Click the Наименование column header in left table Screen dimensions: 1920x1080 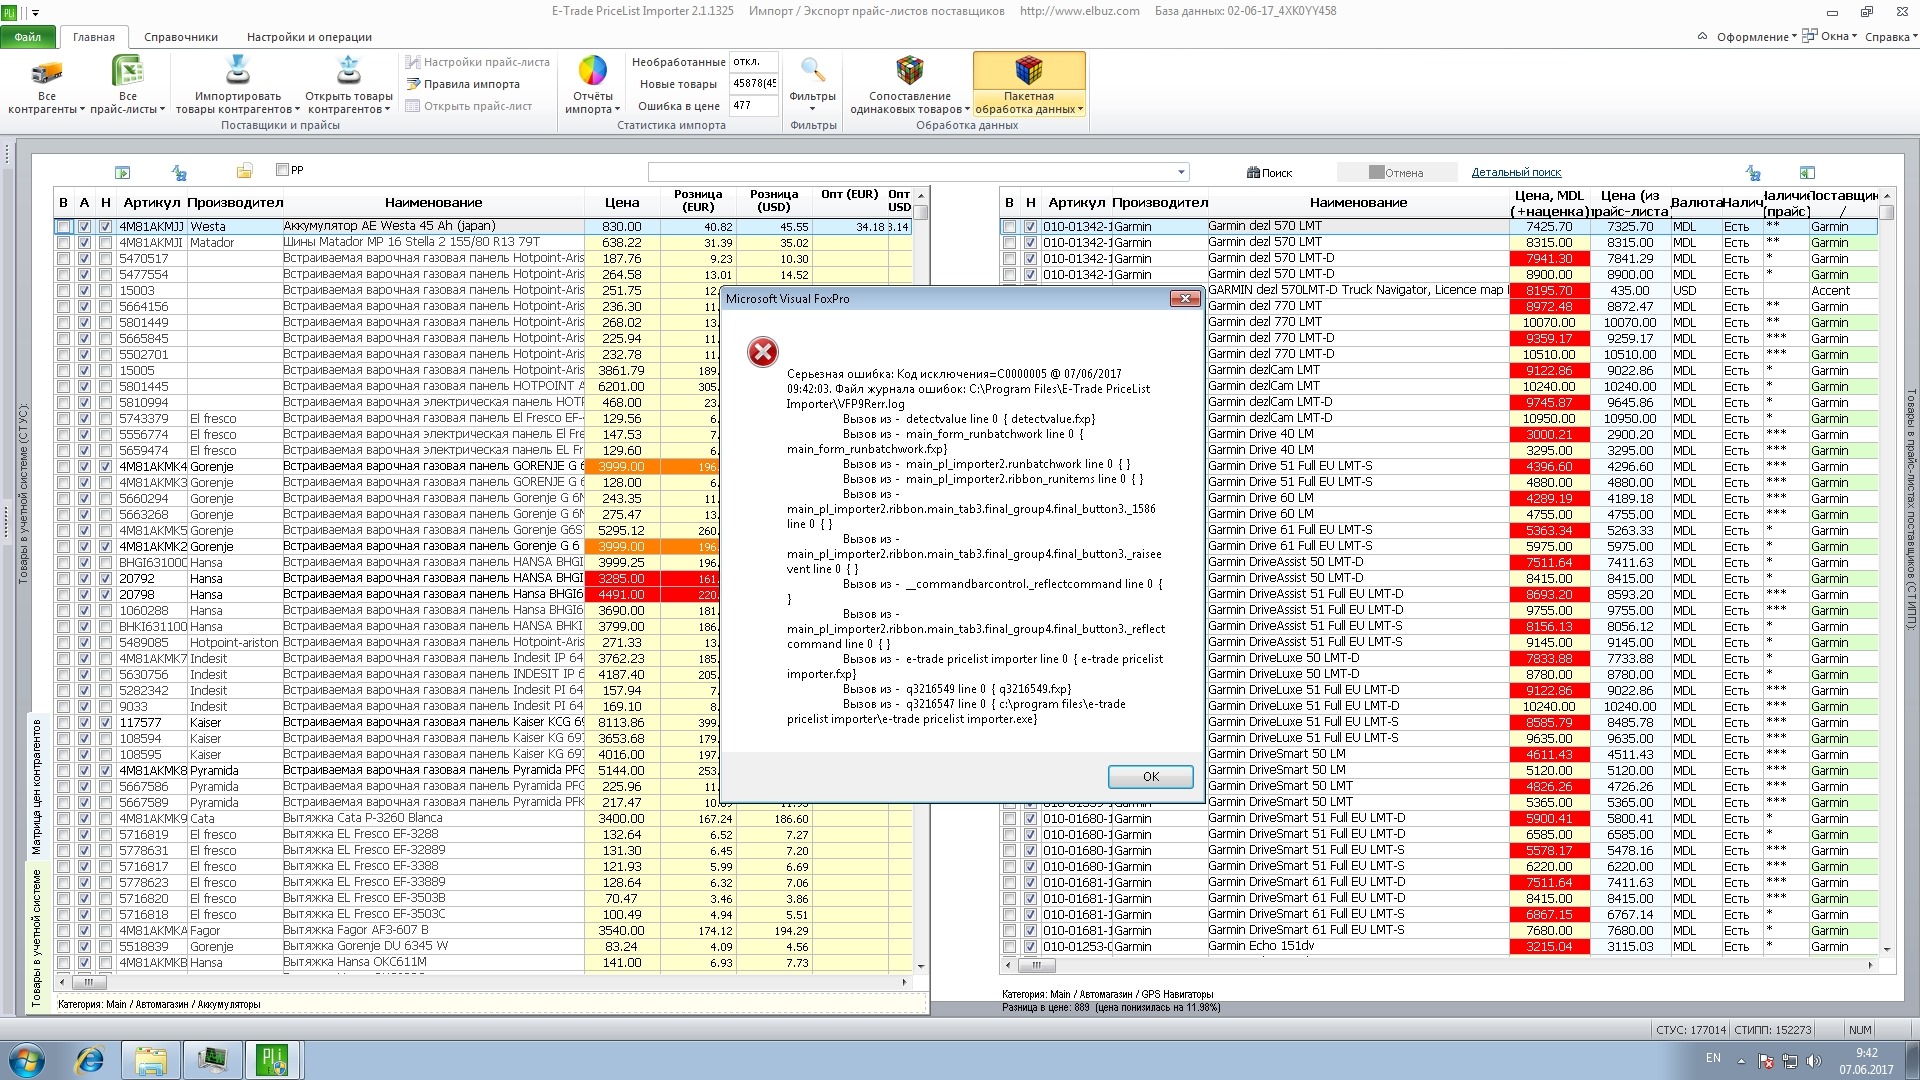pyautogui.click(x=433, y=202)
